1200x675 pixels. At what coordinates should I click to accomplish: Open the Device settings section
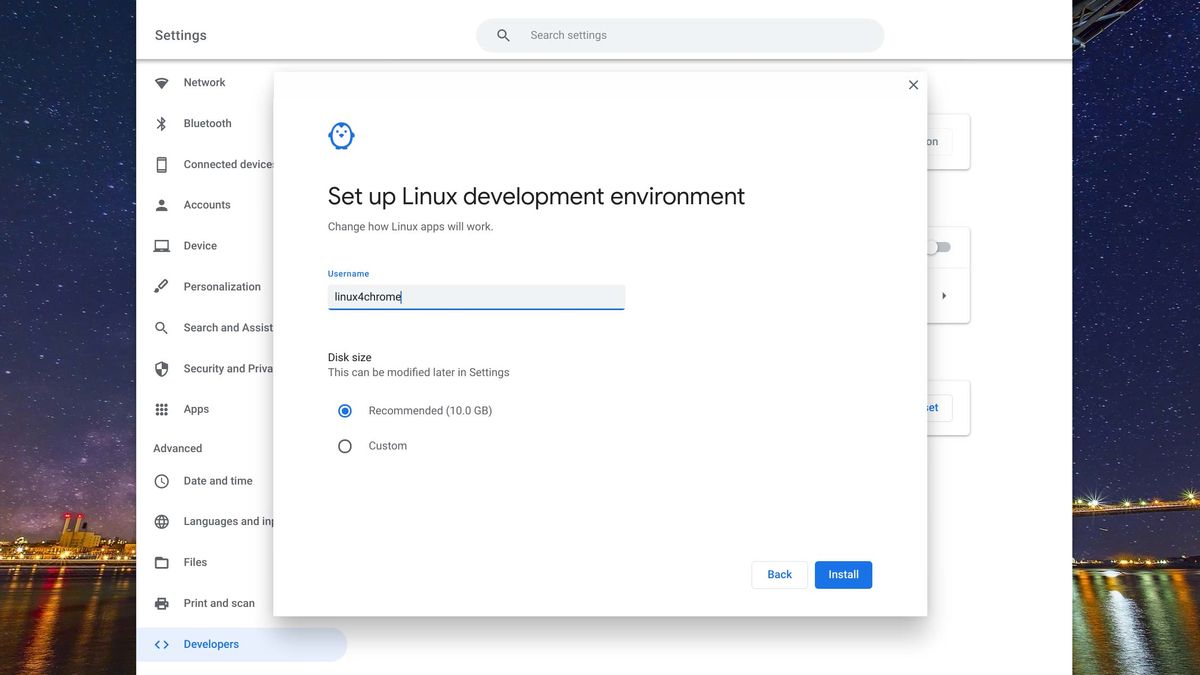161,245
